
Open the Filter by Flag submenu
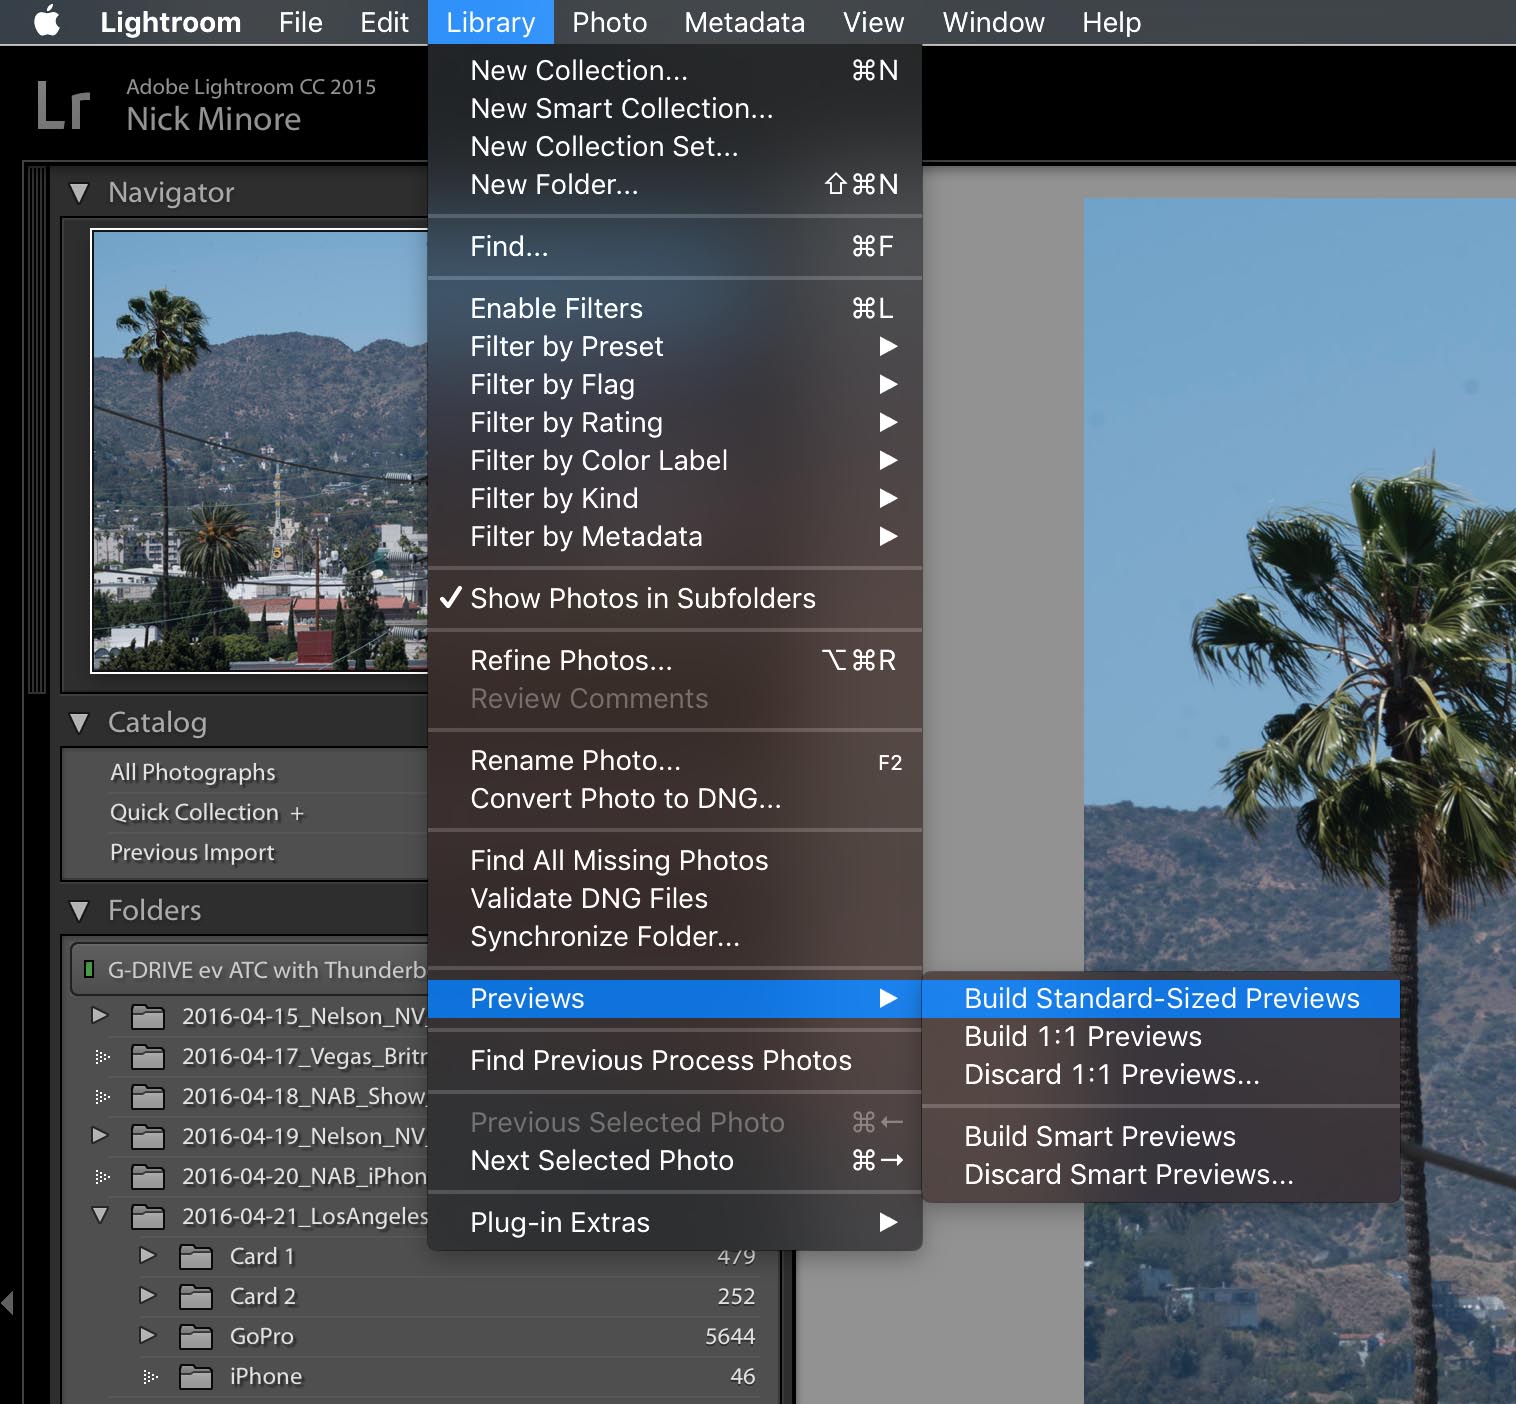675,384
